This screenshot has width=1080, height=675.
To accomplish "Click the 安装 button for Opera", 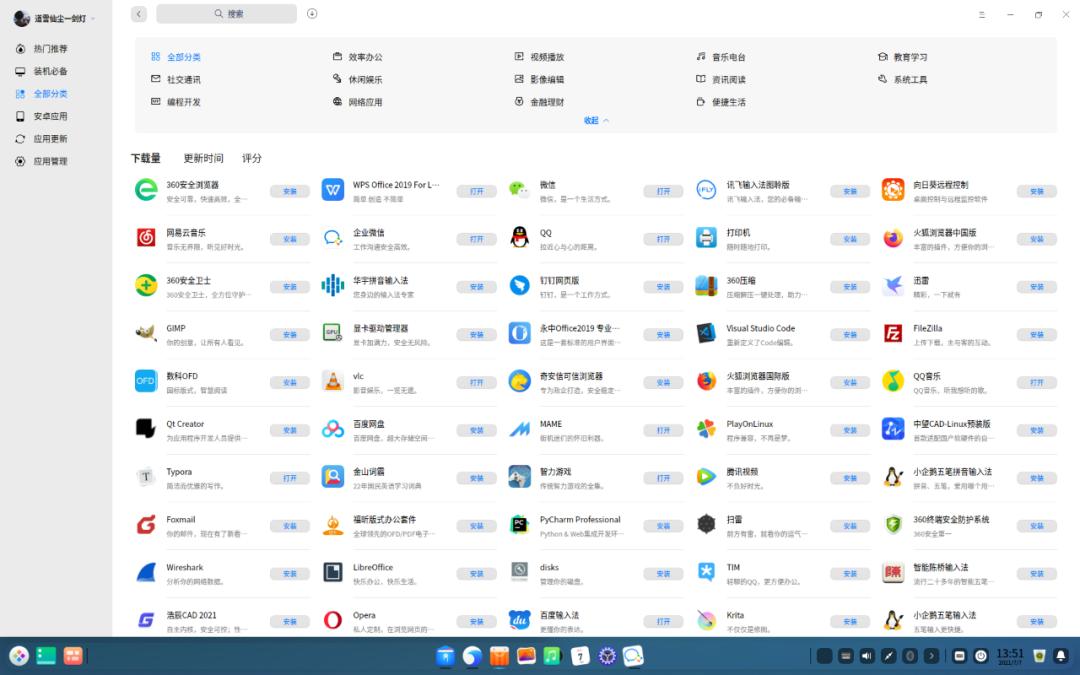I will tap(477, 621).
